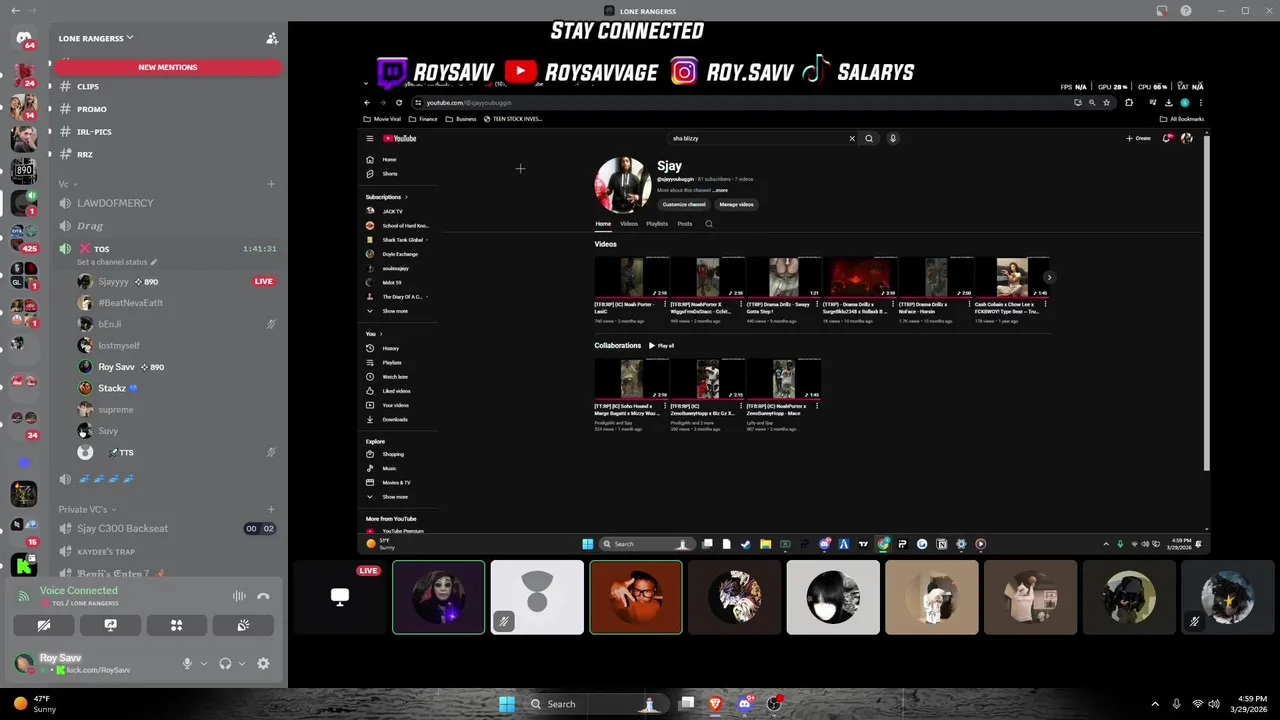Open Discord icon in Windows taskbar

click(744, 704)
